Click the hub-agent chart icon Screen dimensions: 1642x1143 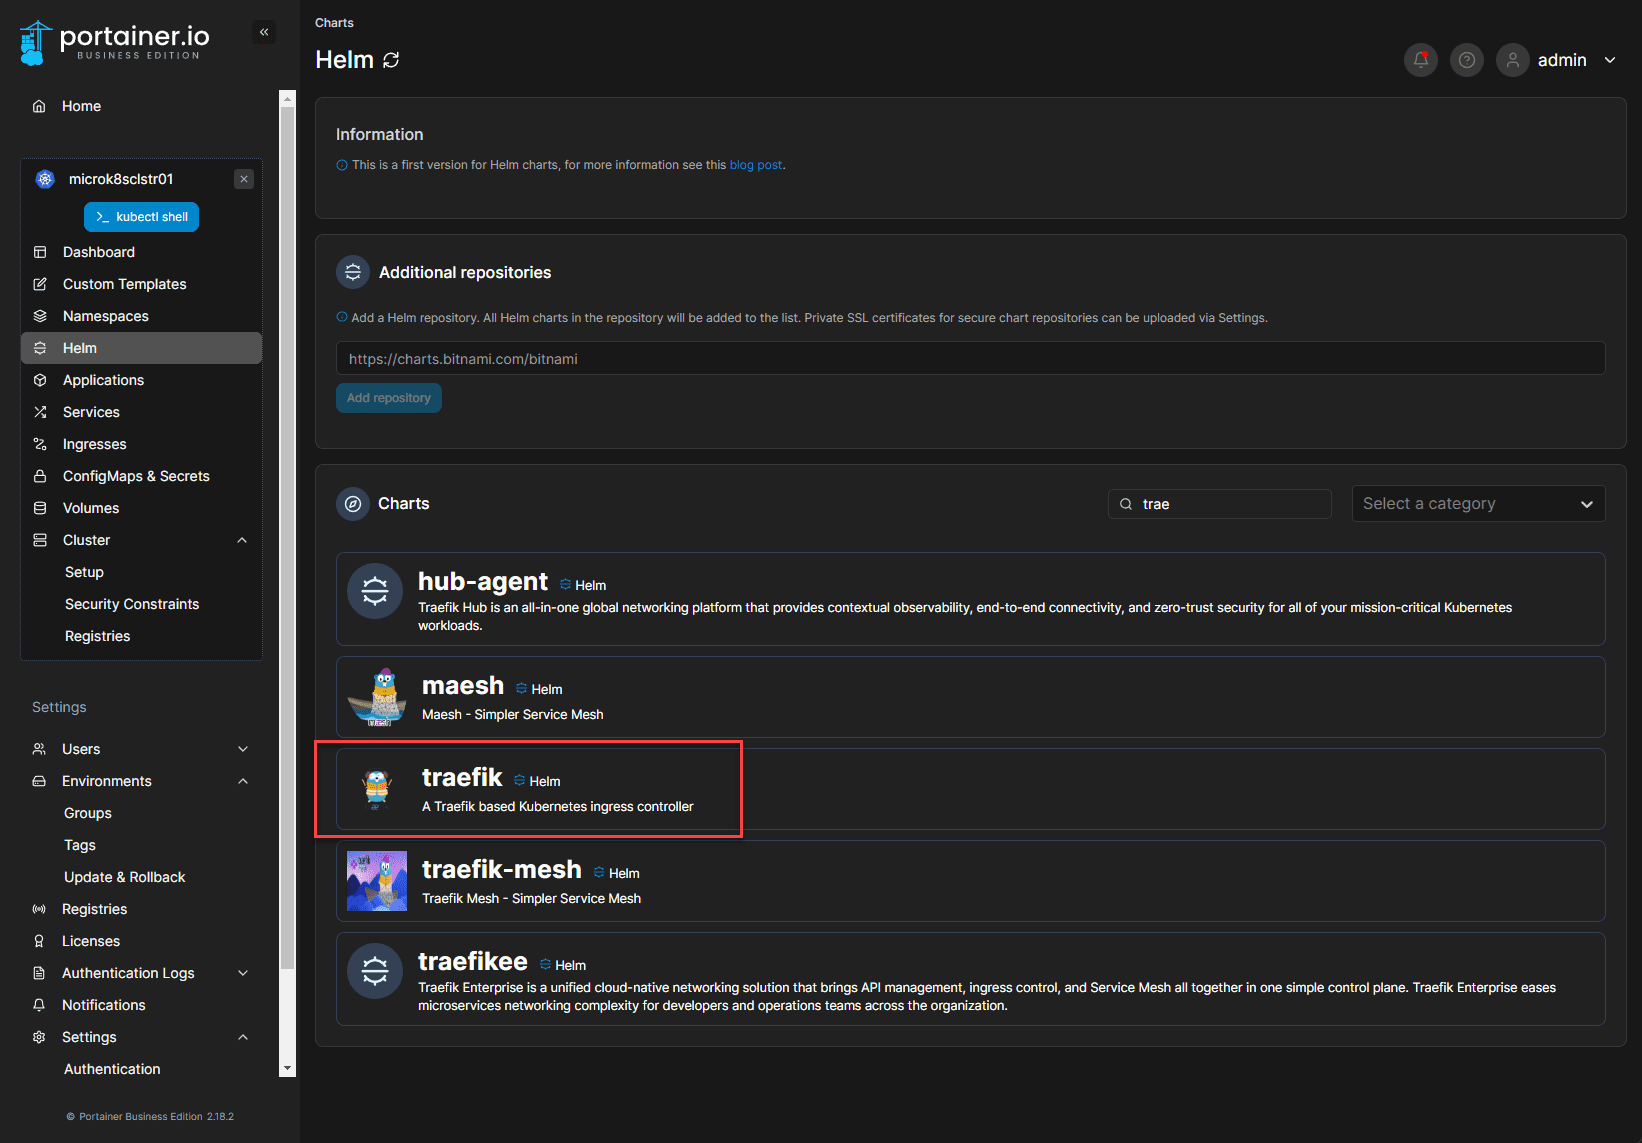(x=375, y=591)
